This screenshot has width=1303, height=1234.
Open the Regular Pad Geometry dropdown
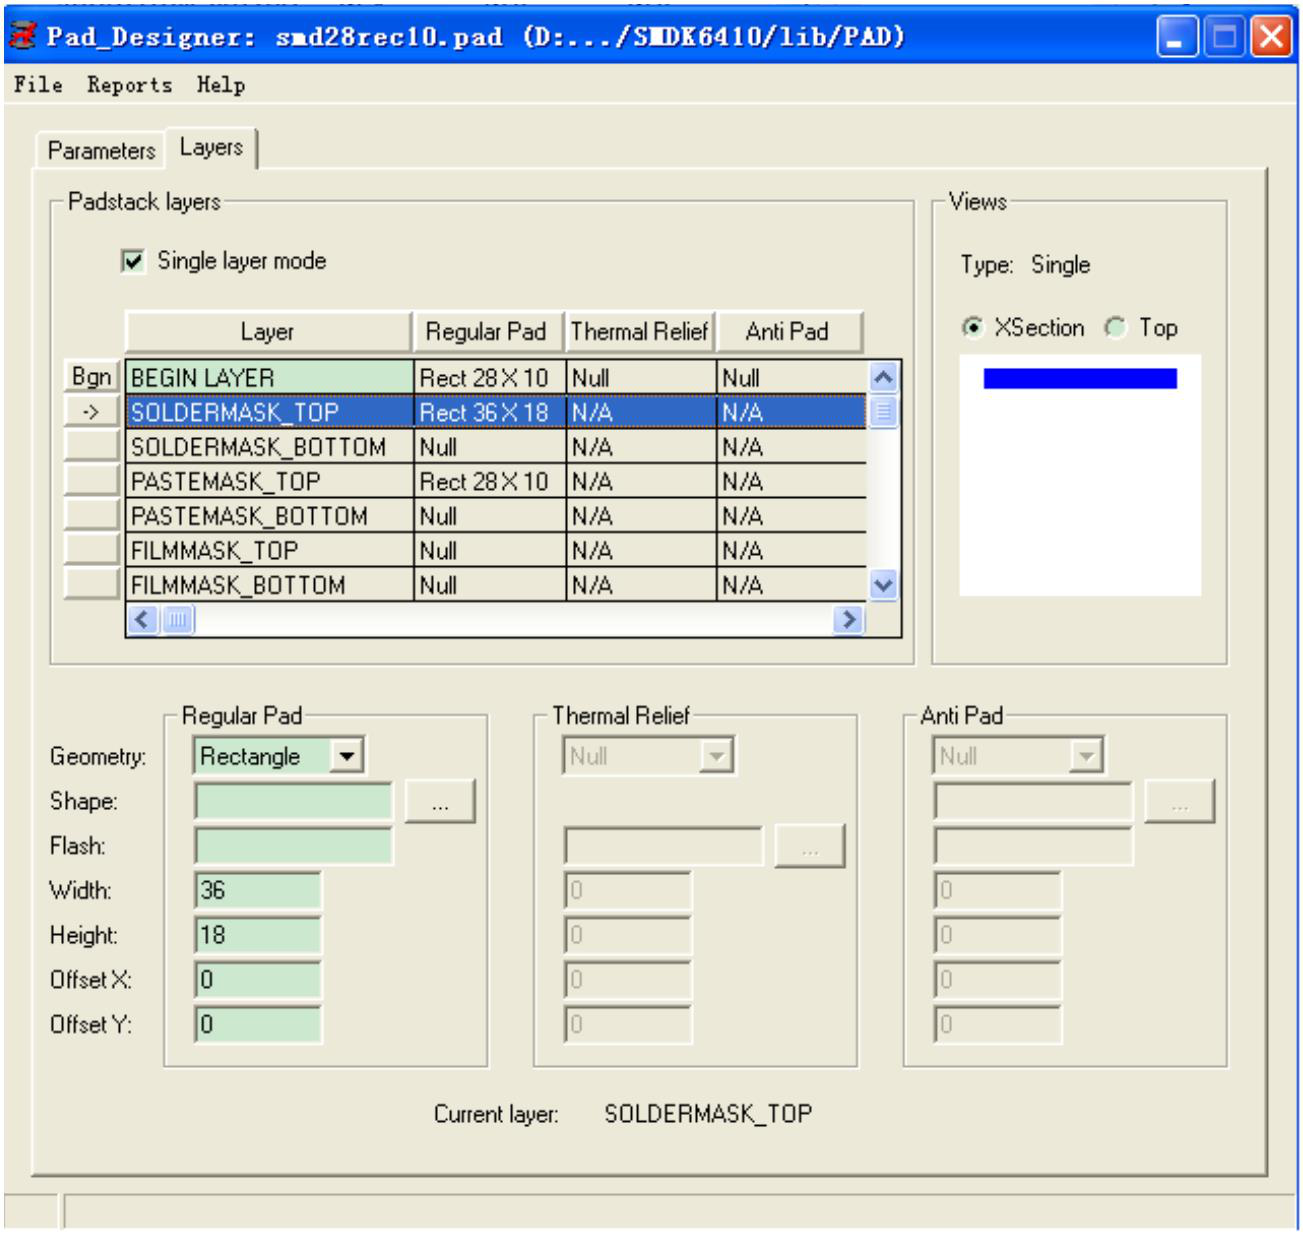(x=346, y=756)
